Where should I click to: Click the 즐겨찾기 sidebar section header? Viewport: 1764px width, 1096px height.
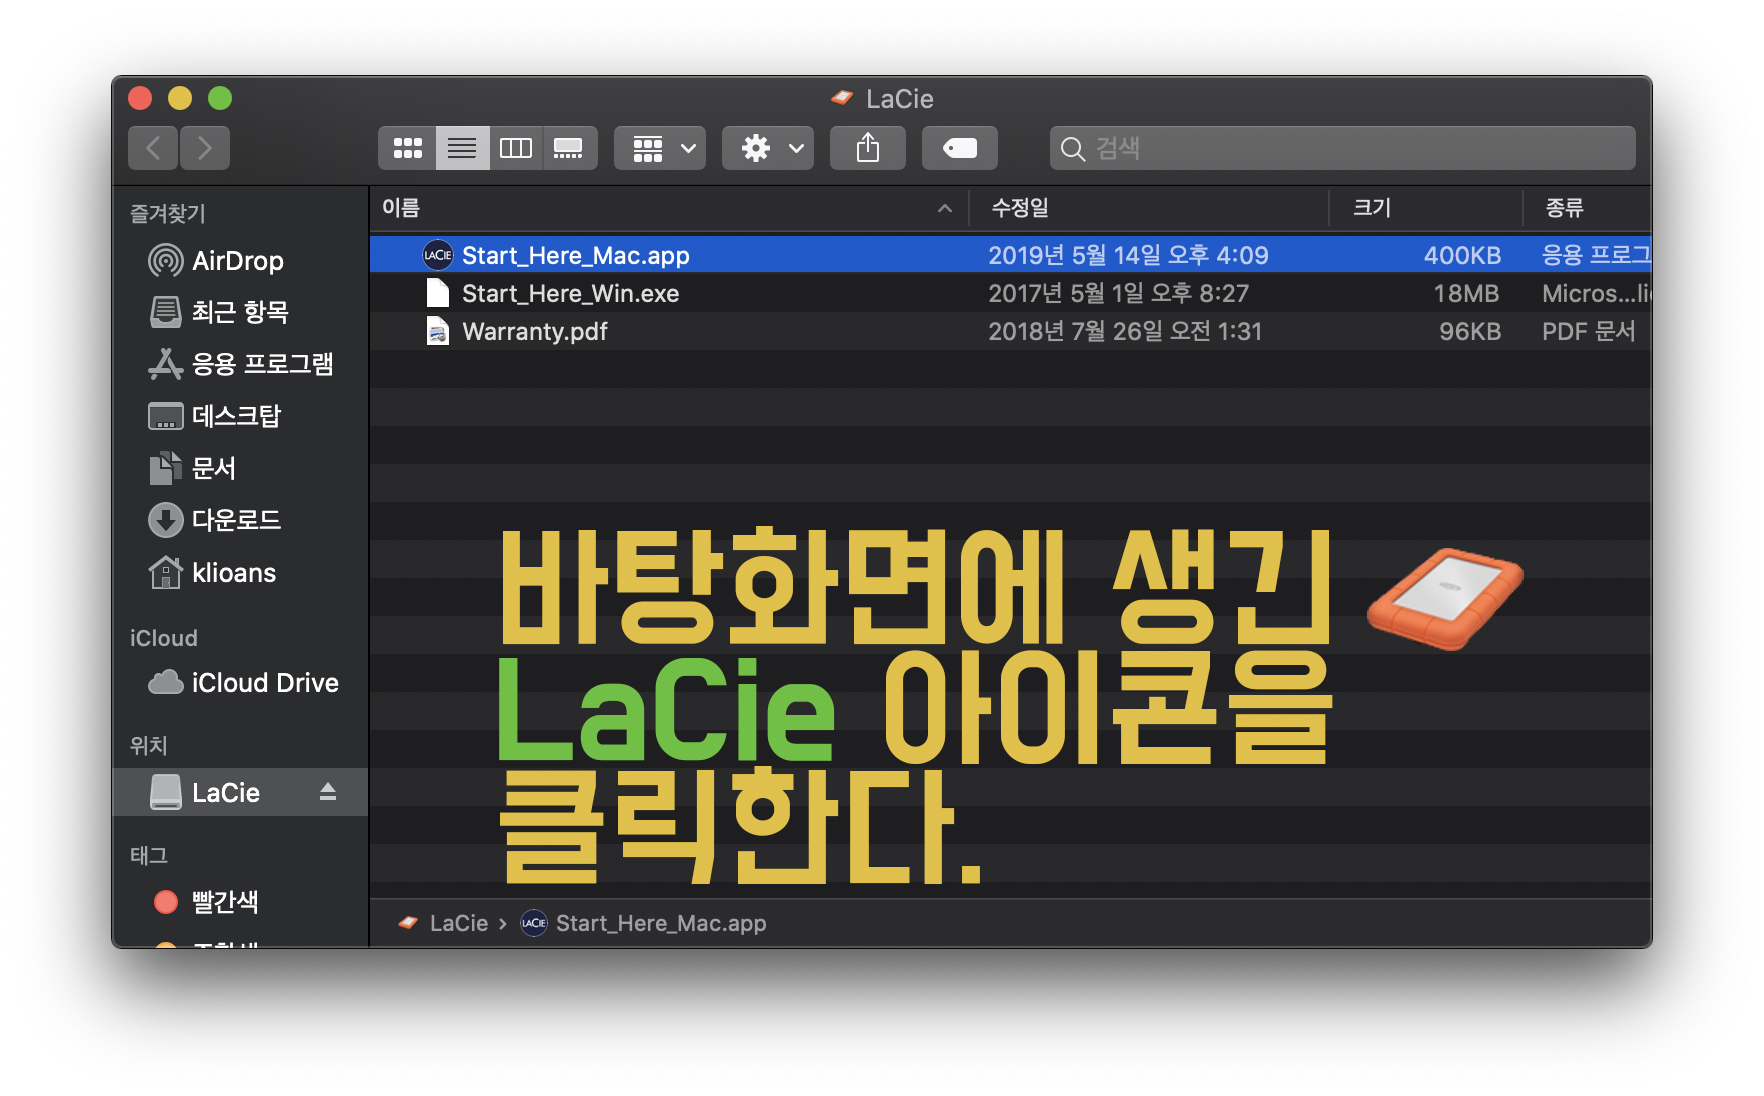[168, 214]
